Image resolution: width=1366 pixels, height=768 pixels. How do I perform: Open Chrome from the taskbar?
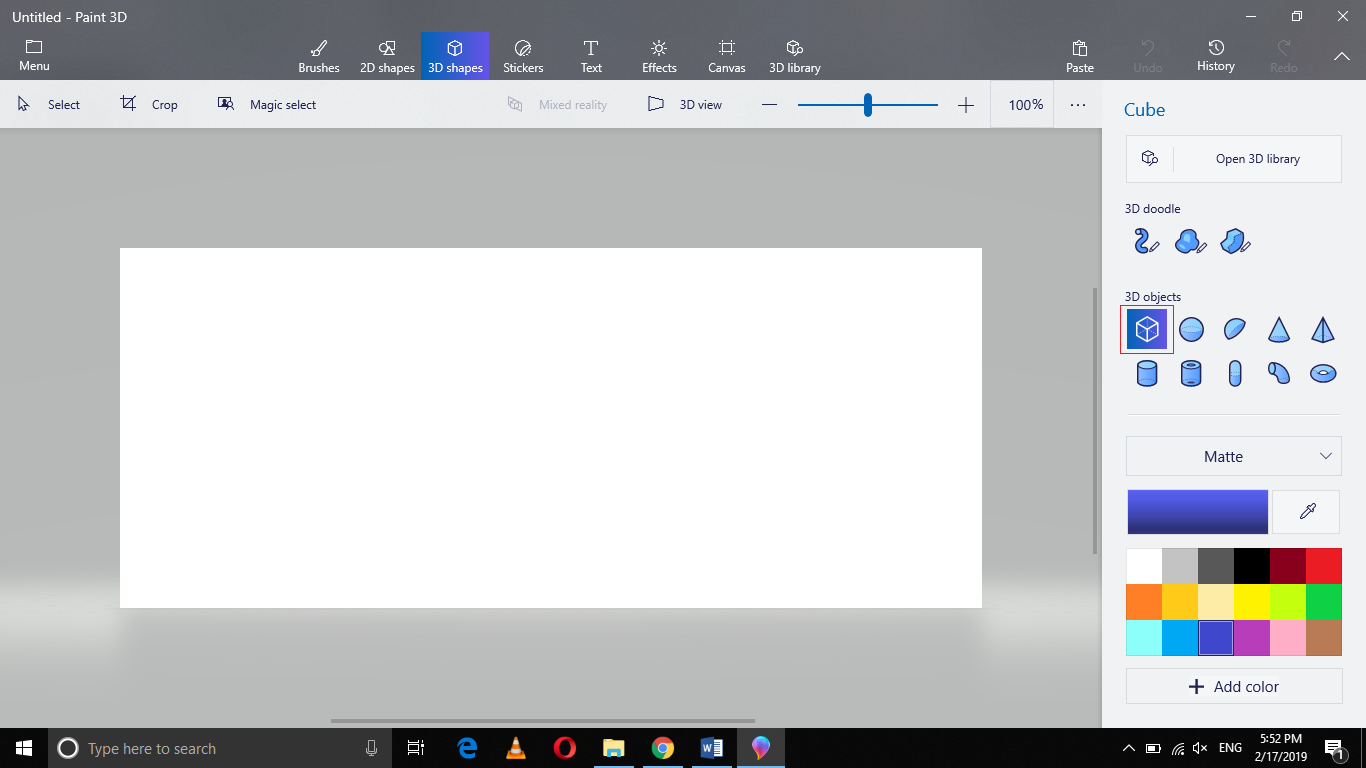pyautogui.click(x=663, y=748)
